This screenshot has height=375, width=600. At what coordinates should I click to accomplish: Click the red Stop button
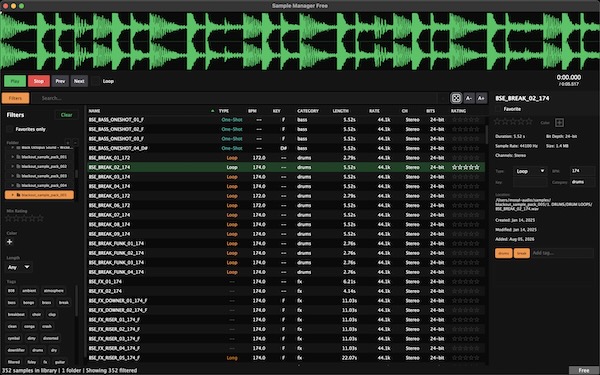click(x=39, y=81)
